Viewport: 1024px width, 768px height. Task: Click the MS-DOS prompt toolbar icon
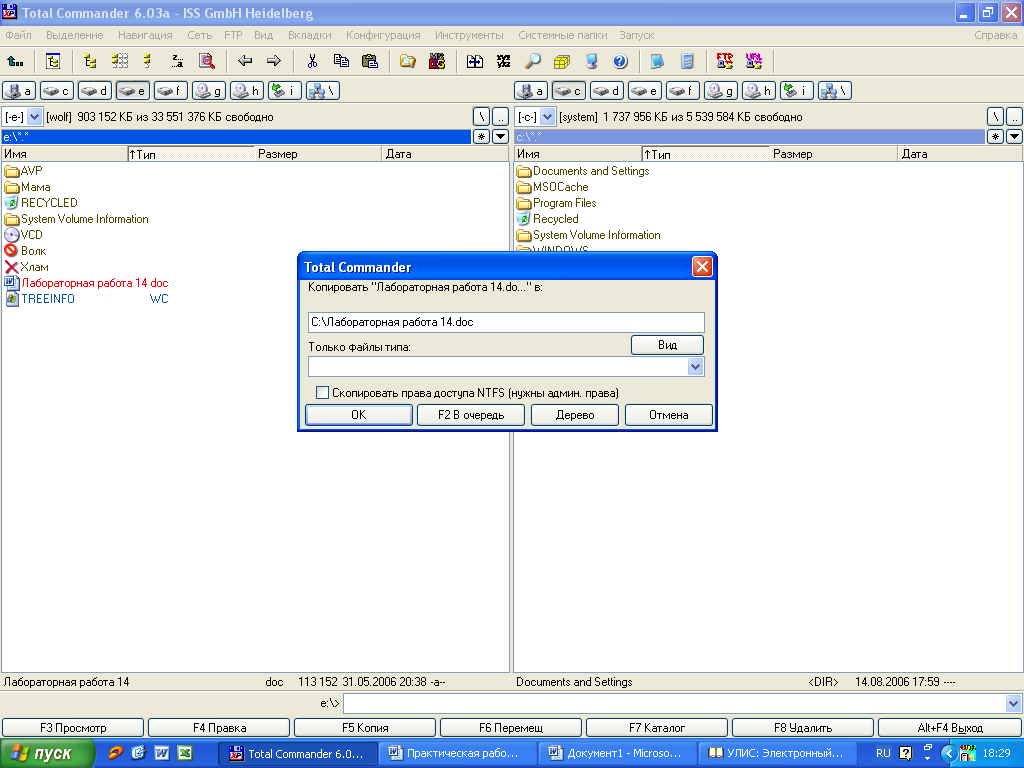(437, 61)
